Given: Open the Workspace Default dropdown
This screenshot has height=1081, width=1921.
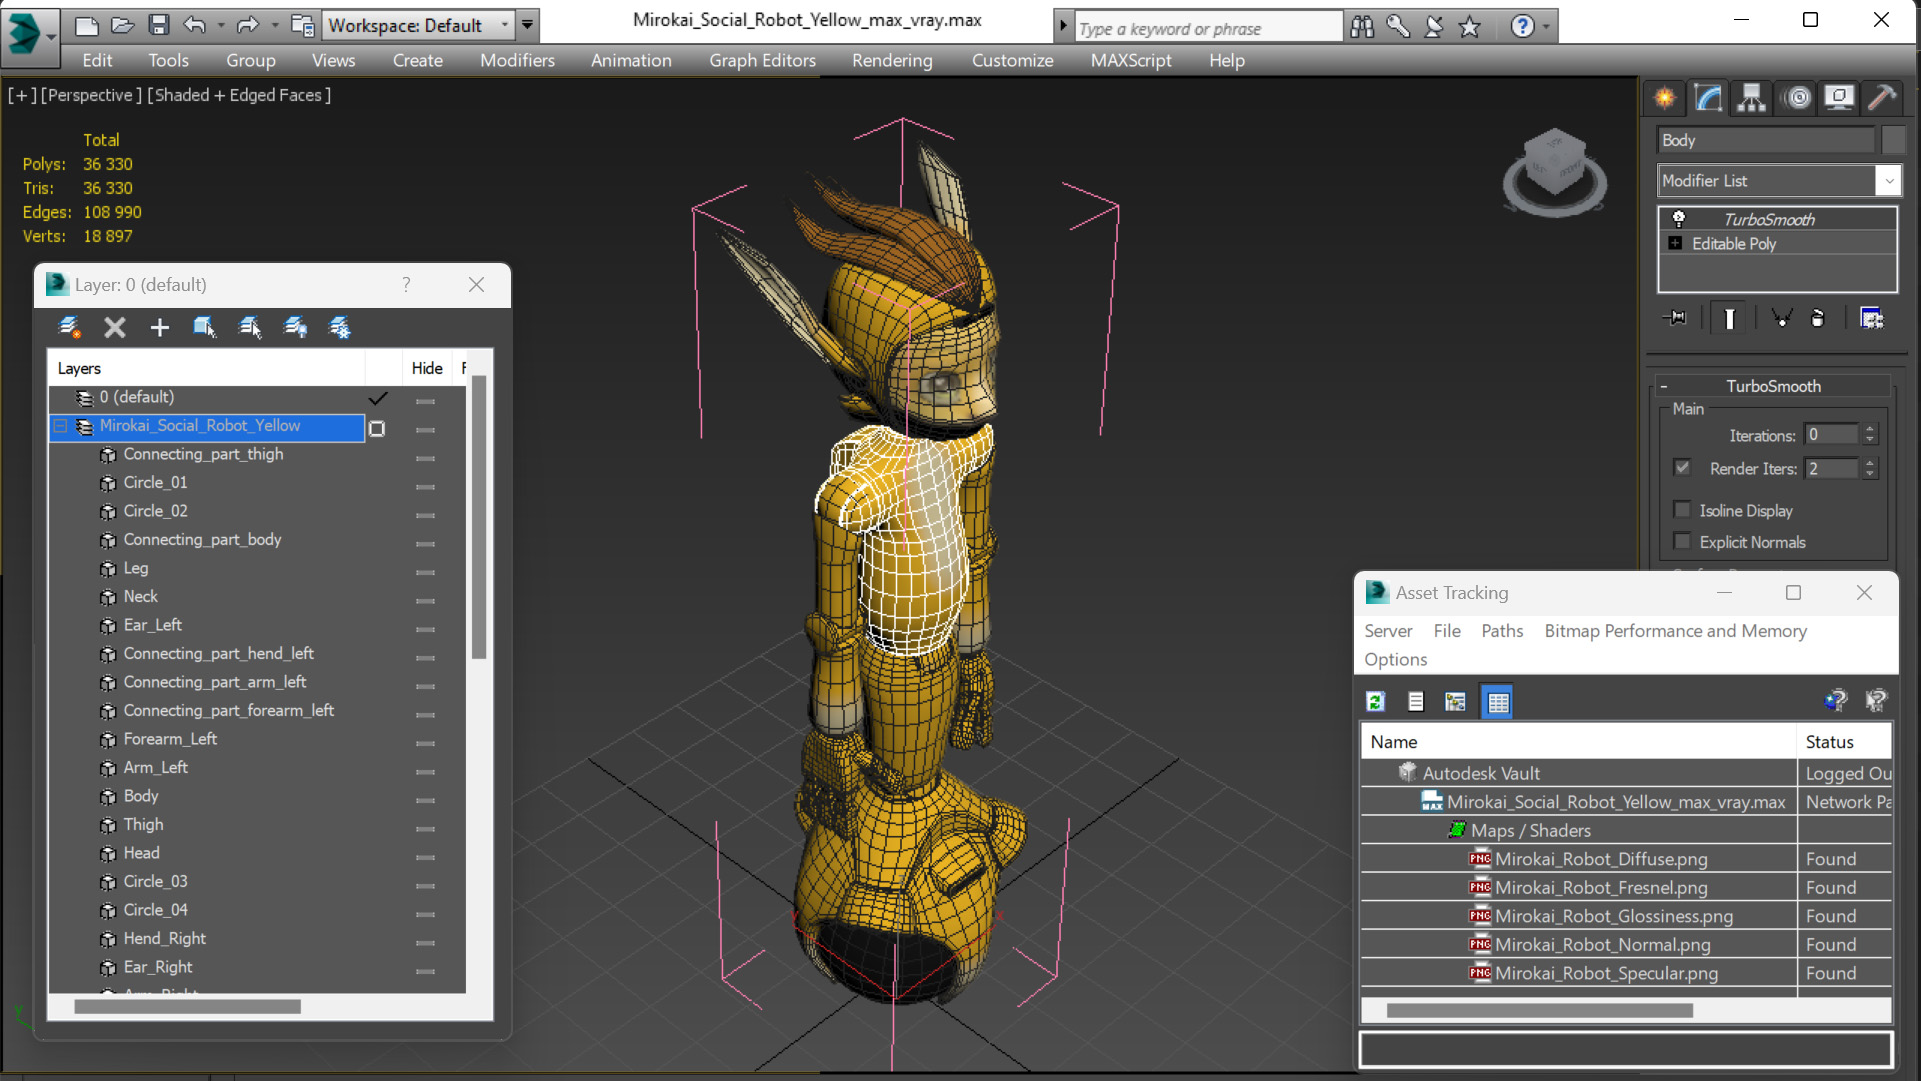Looking at the screenshot, I should tap(504, 25).
